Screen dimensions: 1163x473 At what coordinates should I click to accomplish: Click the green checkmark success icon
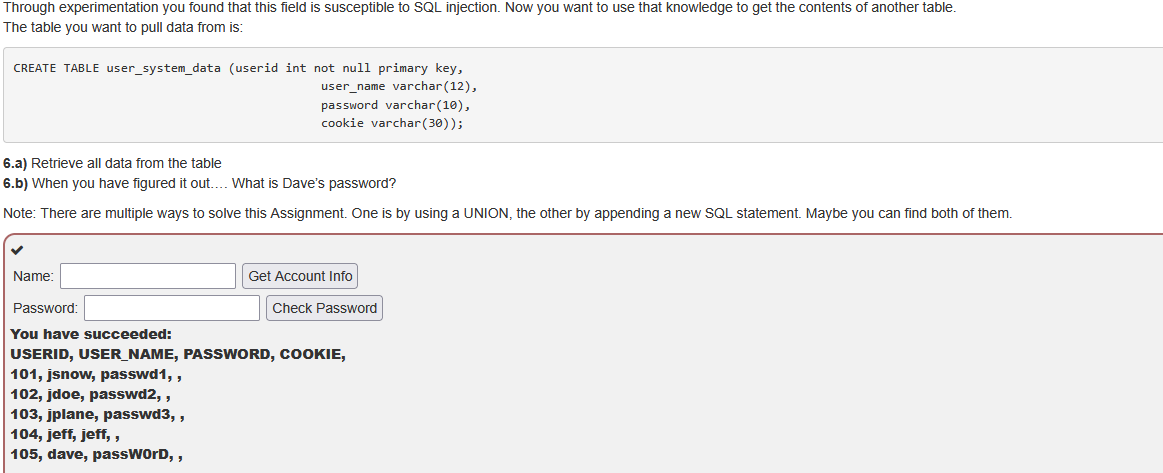pyautogui.click(x=17, y=251)
